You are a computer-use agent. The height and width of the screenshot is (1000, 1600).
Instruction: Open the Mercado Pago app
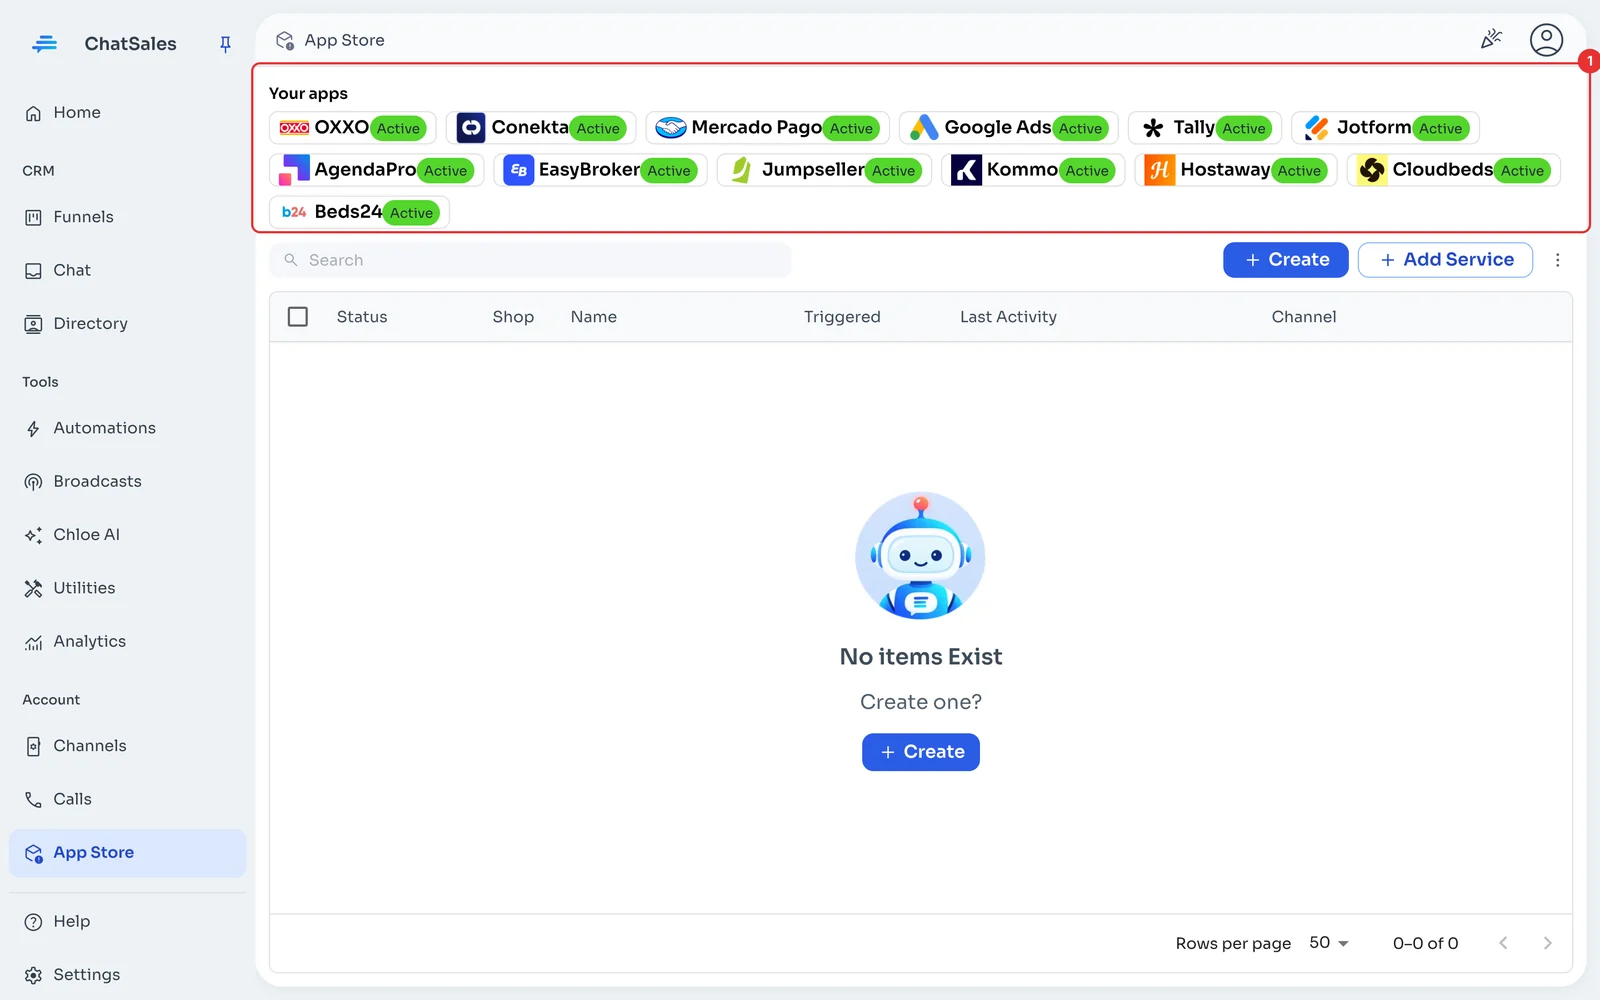pos(767,128)
